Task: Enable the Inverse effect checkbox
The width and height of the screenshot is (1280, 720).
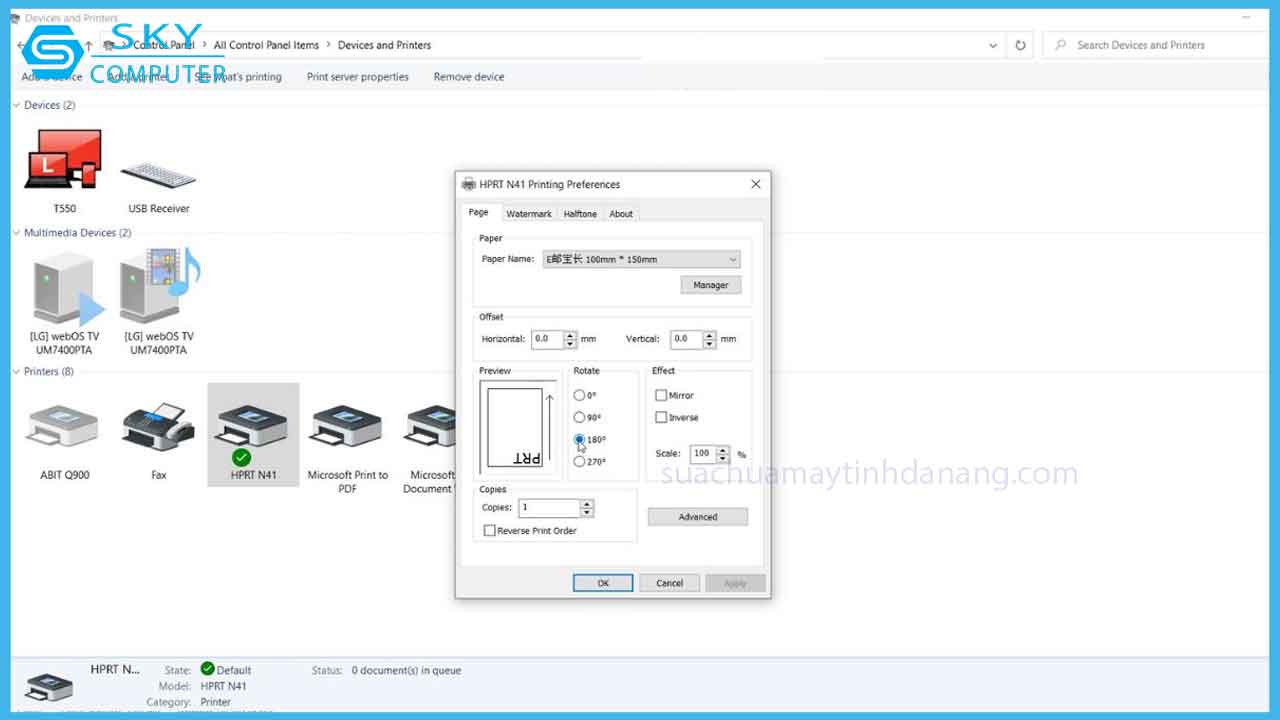Action: pos(661,418)
